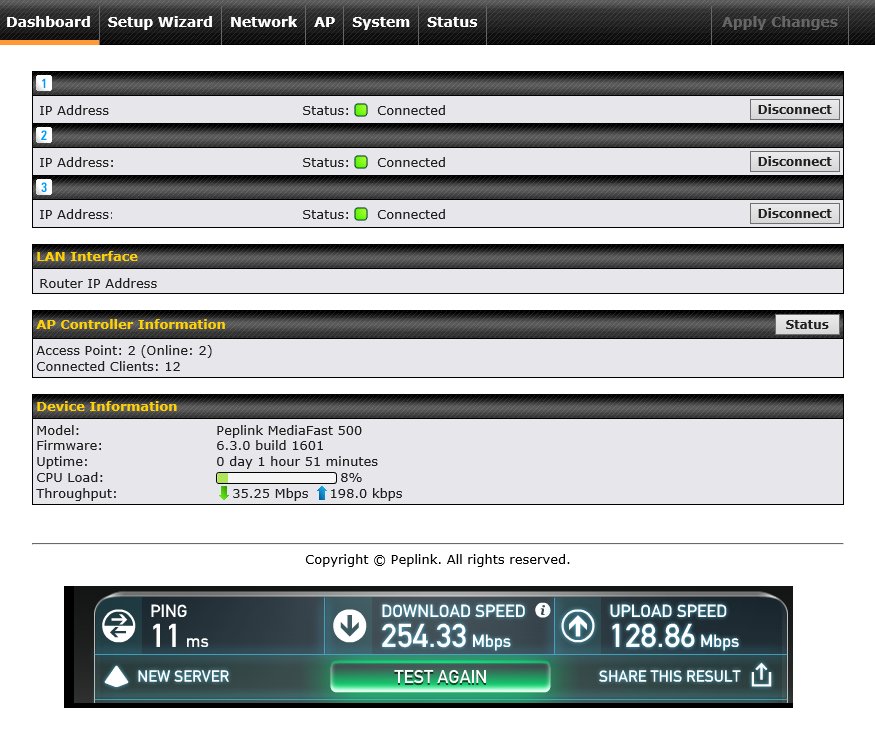This screenshot has width=875, height=736.
Task: Click uptime value 0 day 1 hour
Action: [x=297, y=461]
